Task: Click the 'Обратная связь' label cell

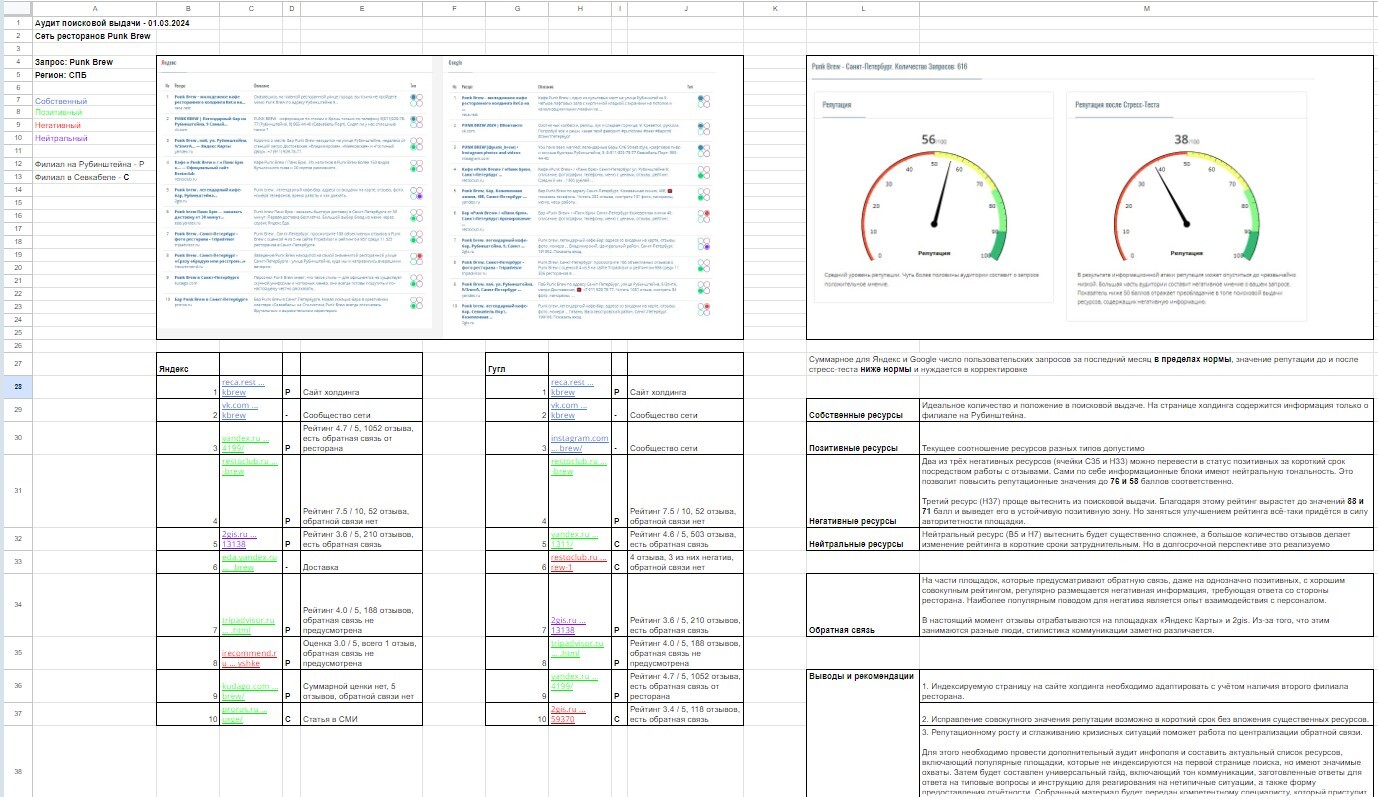Action: 862,606
